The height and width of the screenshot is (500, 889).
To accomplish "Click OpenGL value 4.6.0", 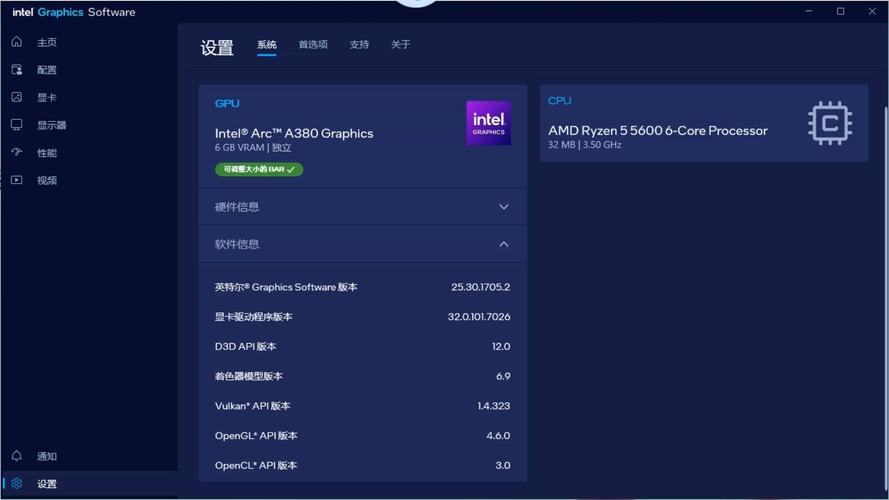I will point(498,435).
